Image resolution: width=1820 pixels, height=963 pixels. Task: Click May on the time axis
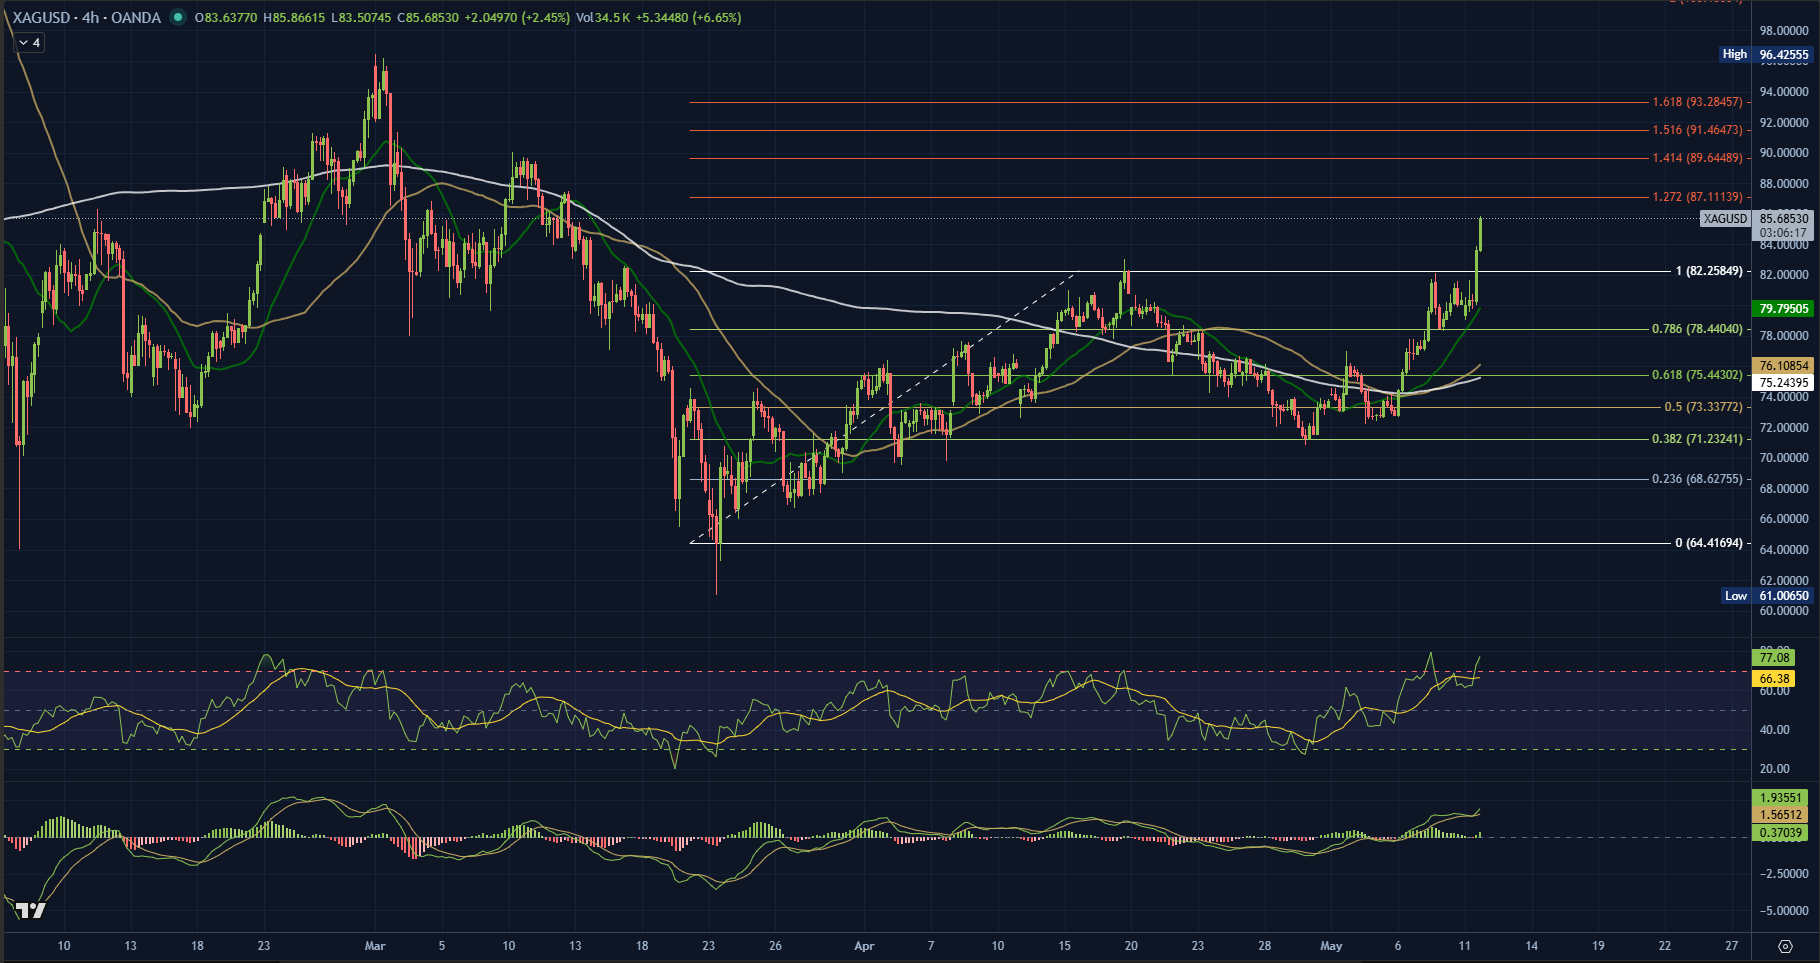(1331, 945)
